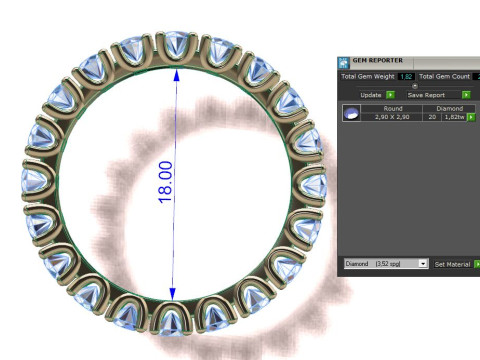This screenshot has width=480, height=360.
Task: Click the 2,90 X 2,90 size cell
Action: click(x=392, y=117)
